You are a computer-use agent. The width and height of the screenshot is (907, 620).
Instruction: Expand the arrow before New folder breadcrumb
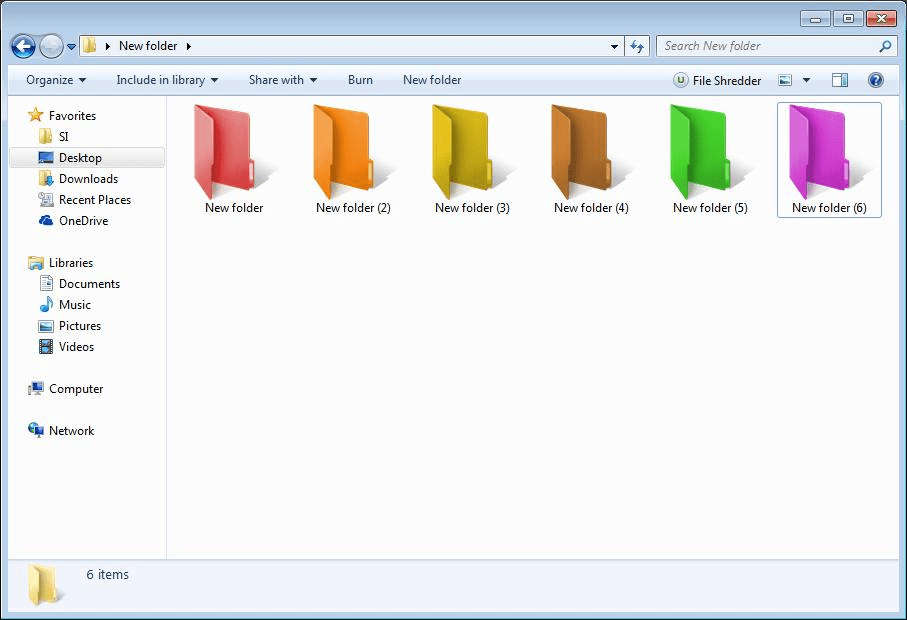pyautogui.click(x=108, y=46)
